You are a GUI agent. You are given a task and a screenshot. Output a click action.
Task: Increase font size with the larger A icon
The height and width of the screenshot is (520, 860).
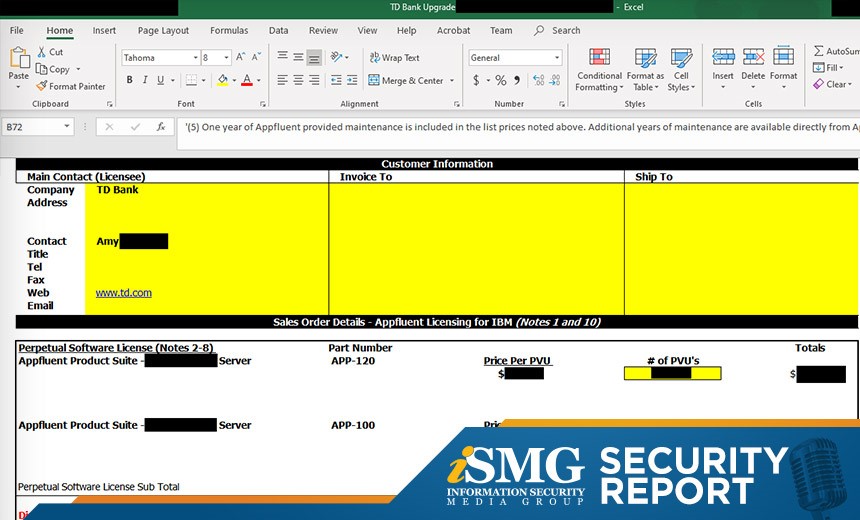click(x=240, y=57)
